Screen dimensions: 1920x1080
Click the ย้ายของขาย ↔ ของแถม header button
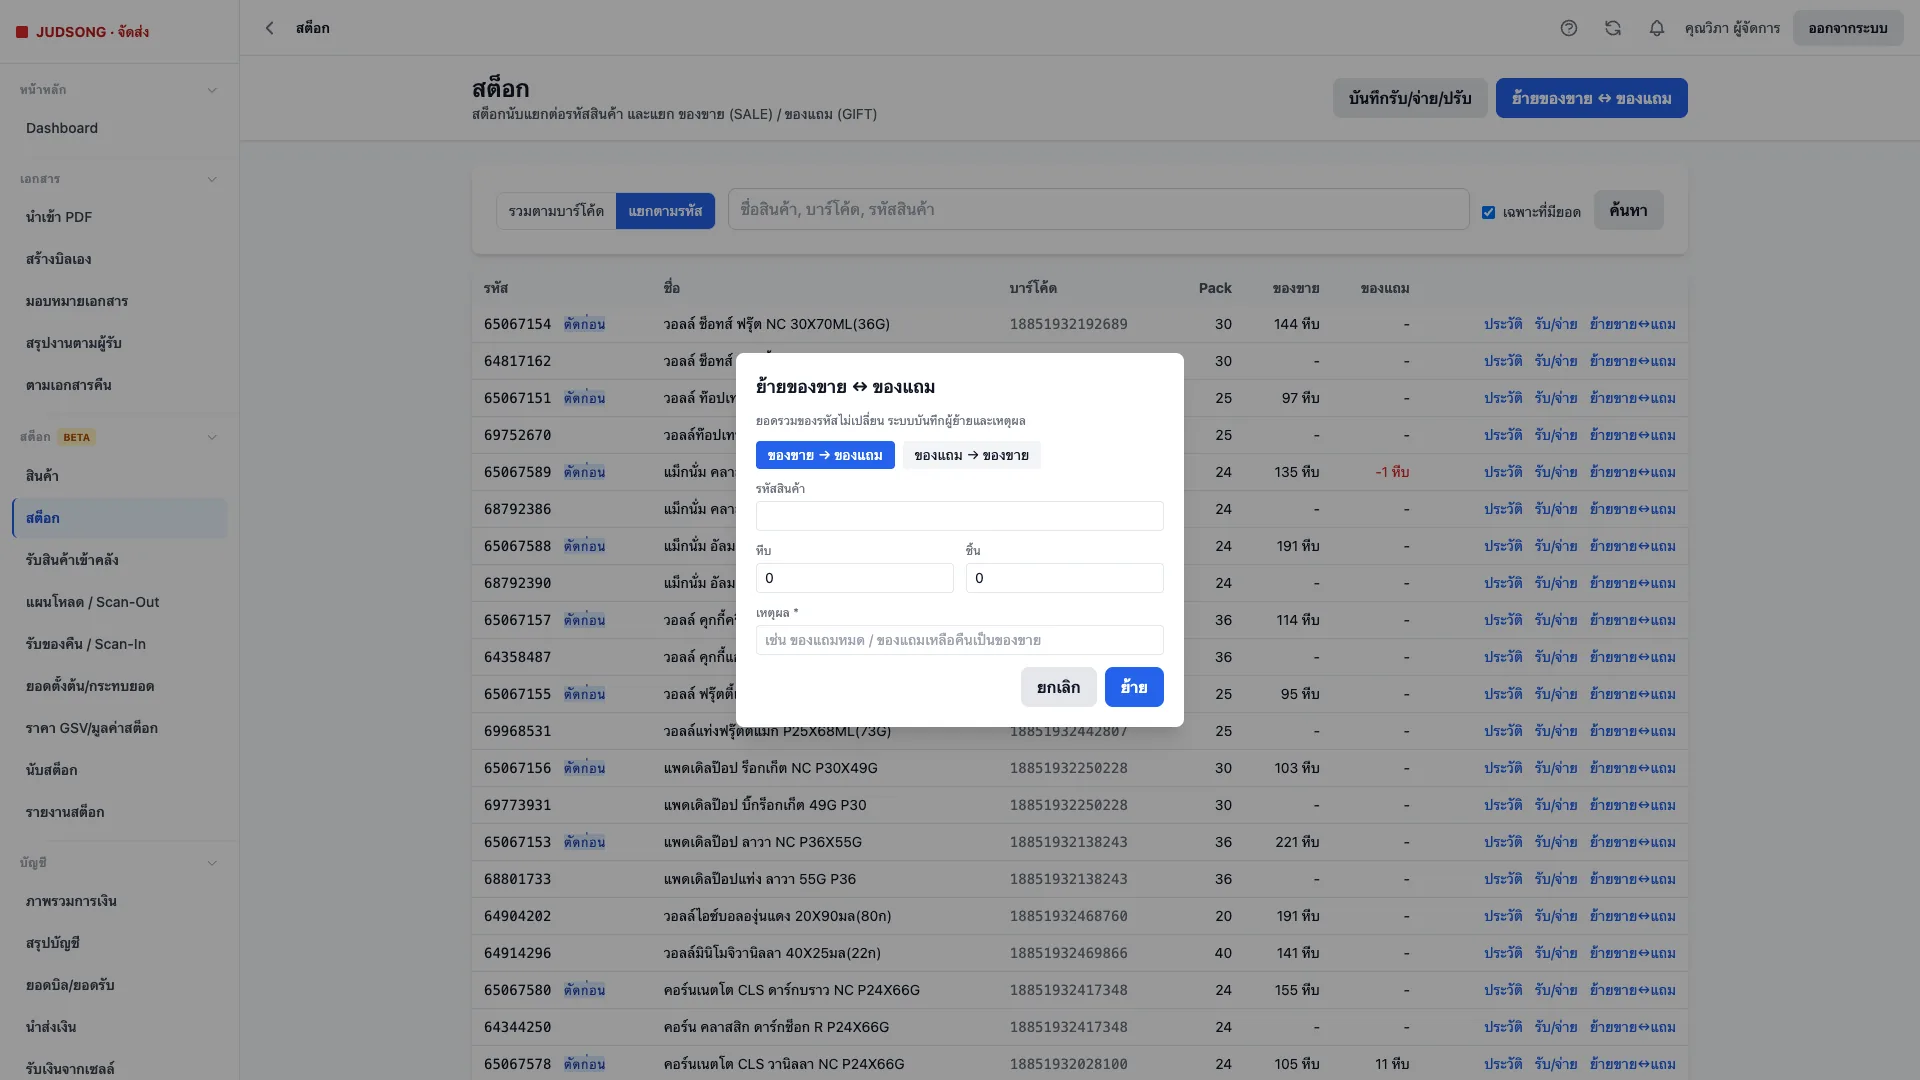click(1591, 98)
